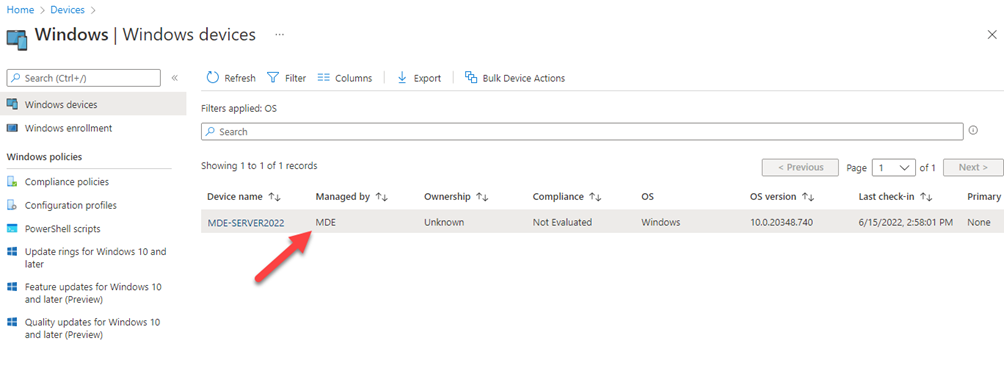Open the Filter funnel icon
Viewport: 1004px width, 385px height.
pyautogui.click(x=273, y=78)
